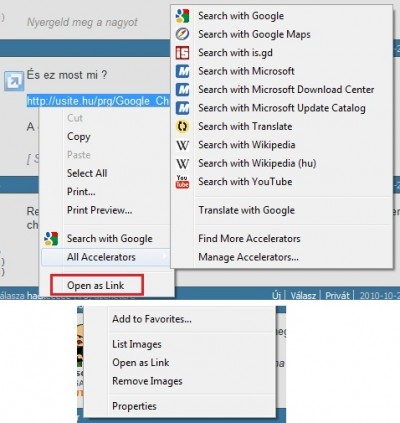Pick Search with Microsoft Update Catalog
The width and height of the screenshot is (400, 423).
(282, 108)
